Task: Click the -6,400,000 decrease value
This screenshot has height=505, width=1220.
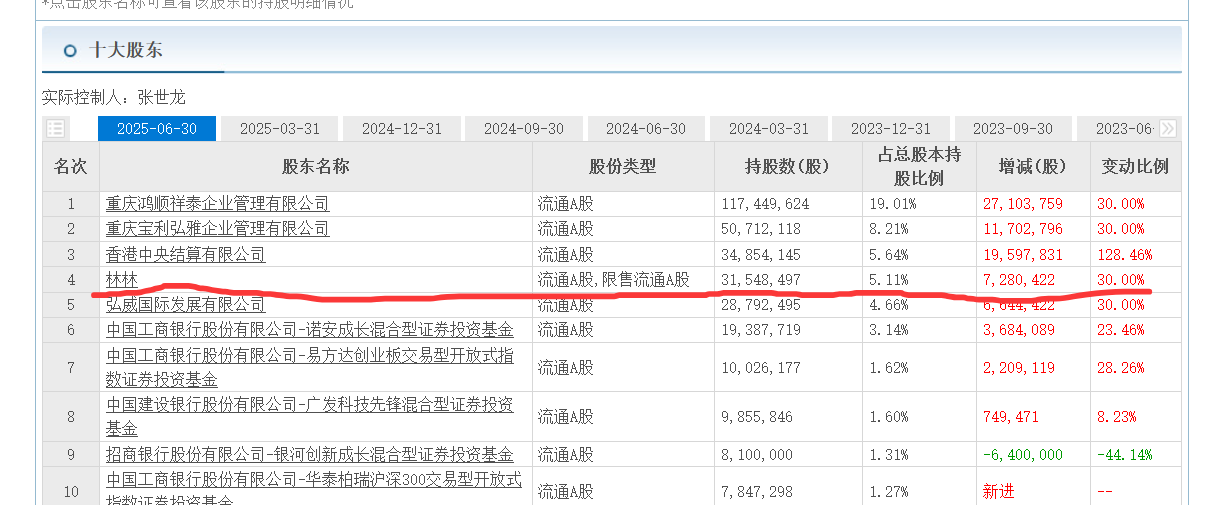Action: [1023, 454]
